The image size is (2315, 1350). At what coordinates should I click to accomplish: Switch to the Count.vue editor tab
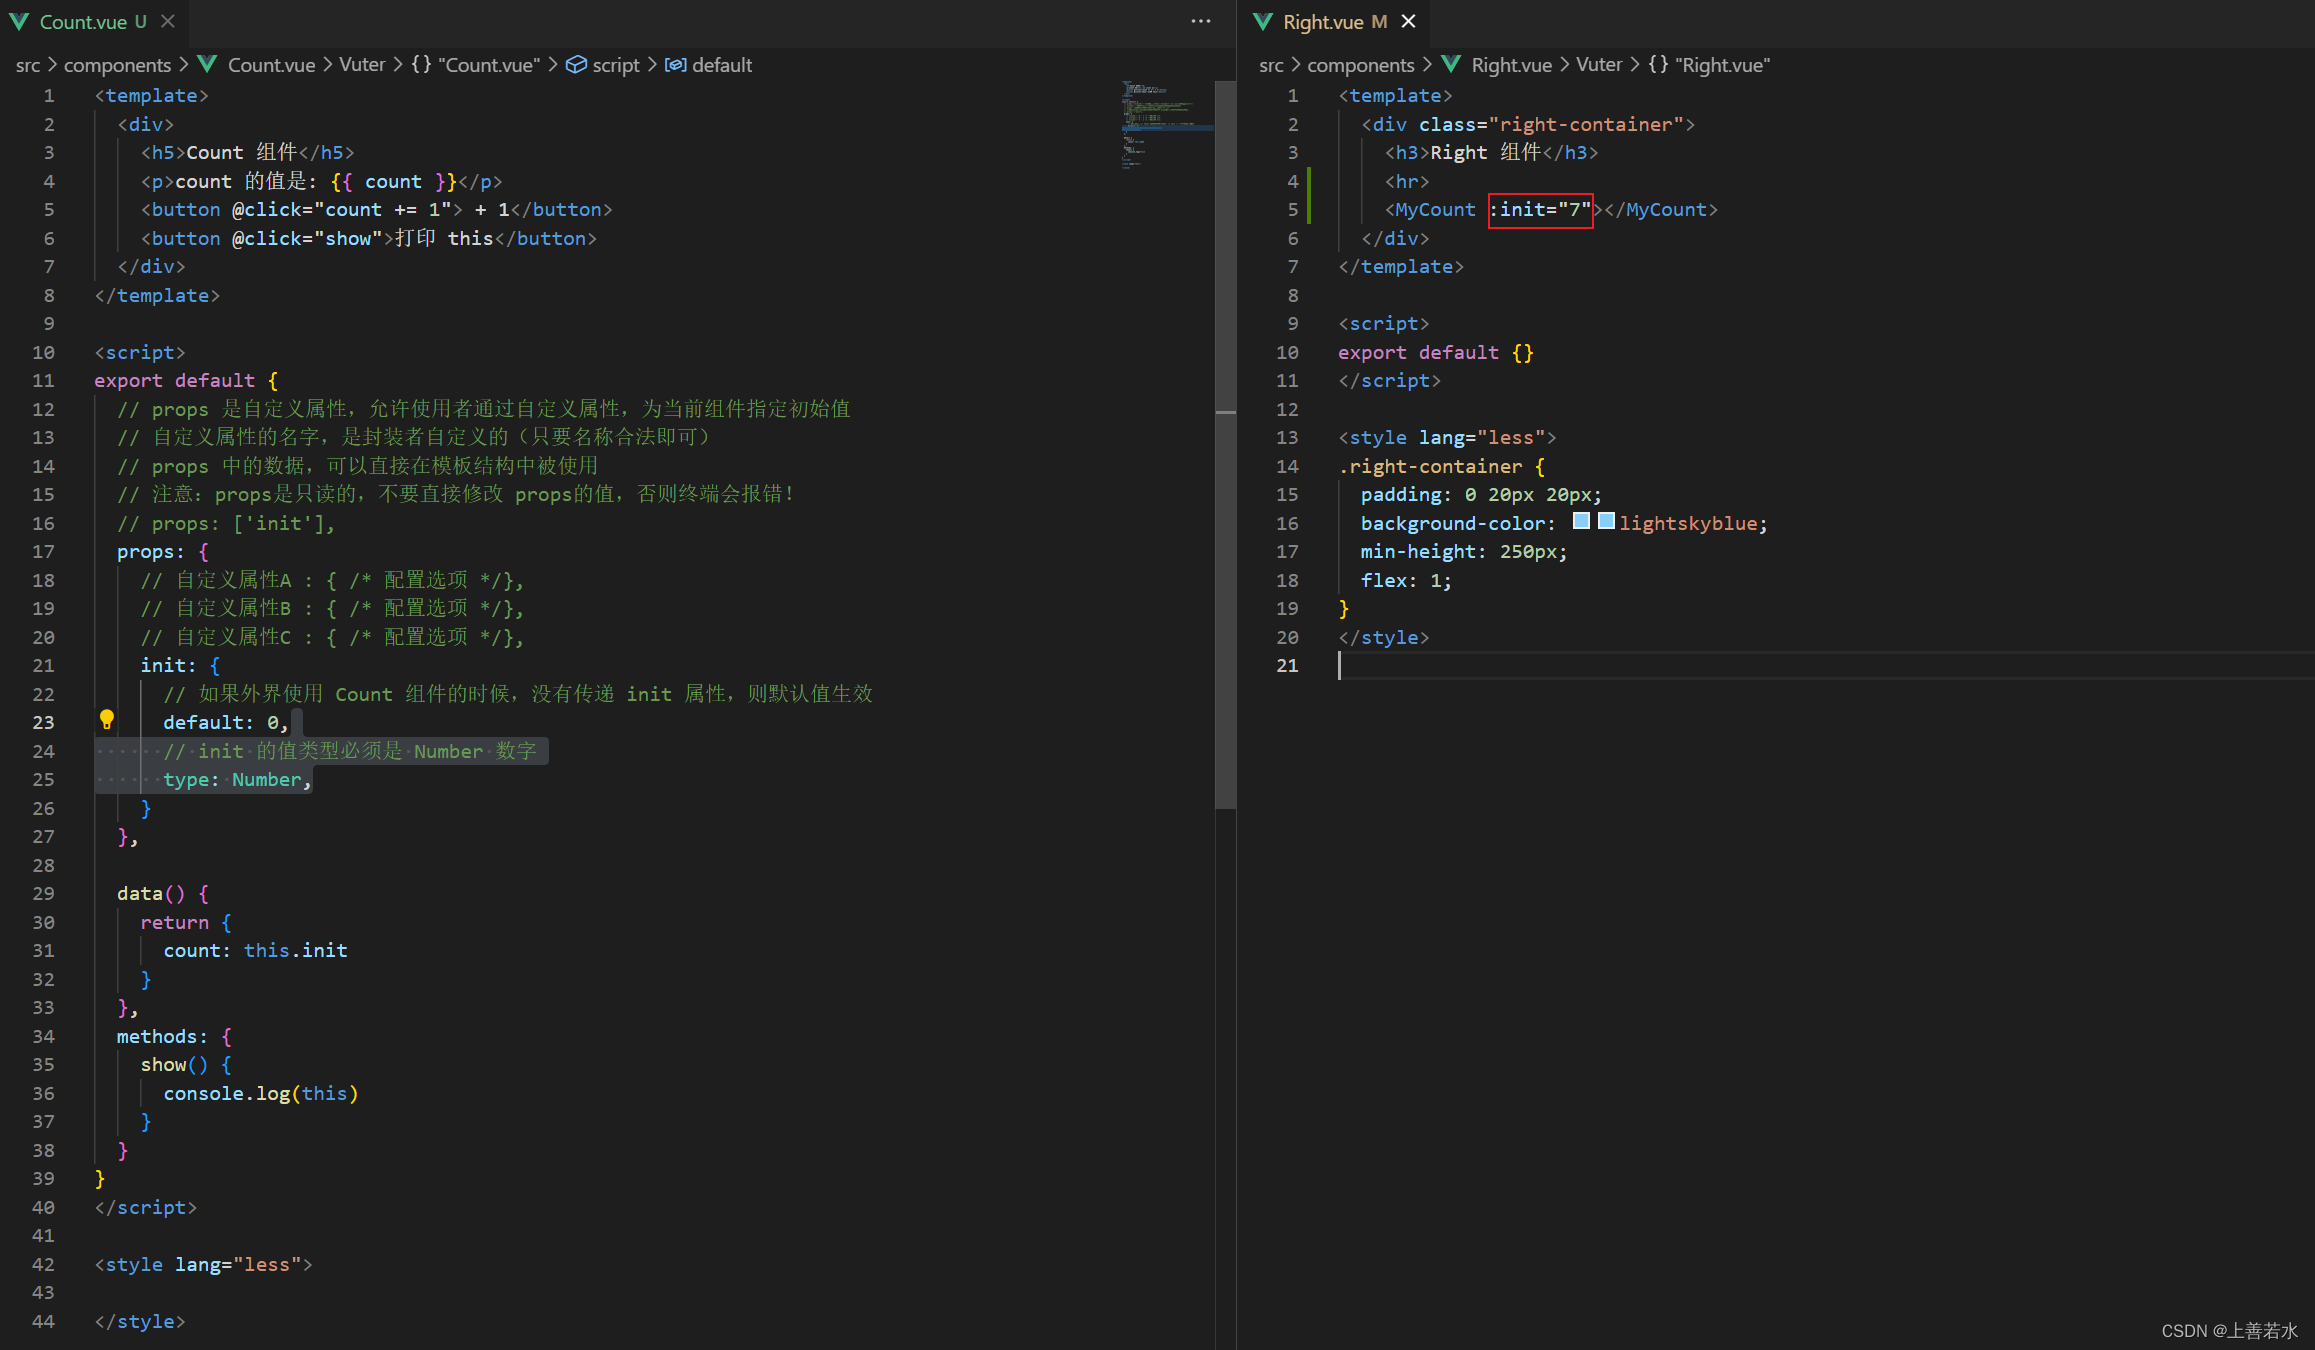92,22
